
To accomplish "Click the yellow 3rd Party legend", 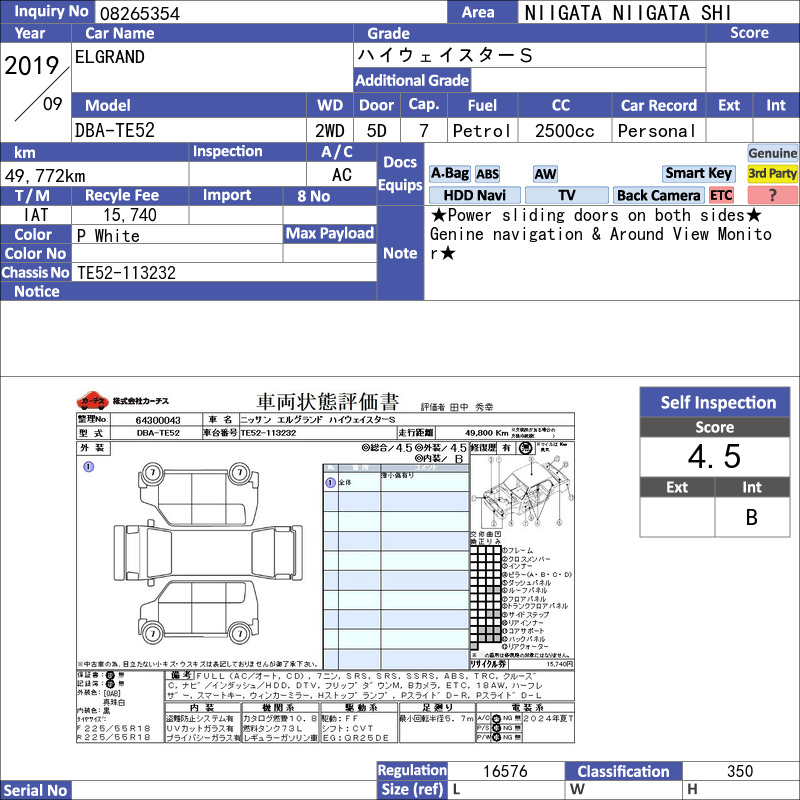I will [773, 173].
